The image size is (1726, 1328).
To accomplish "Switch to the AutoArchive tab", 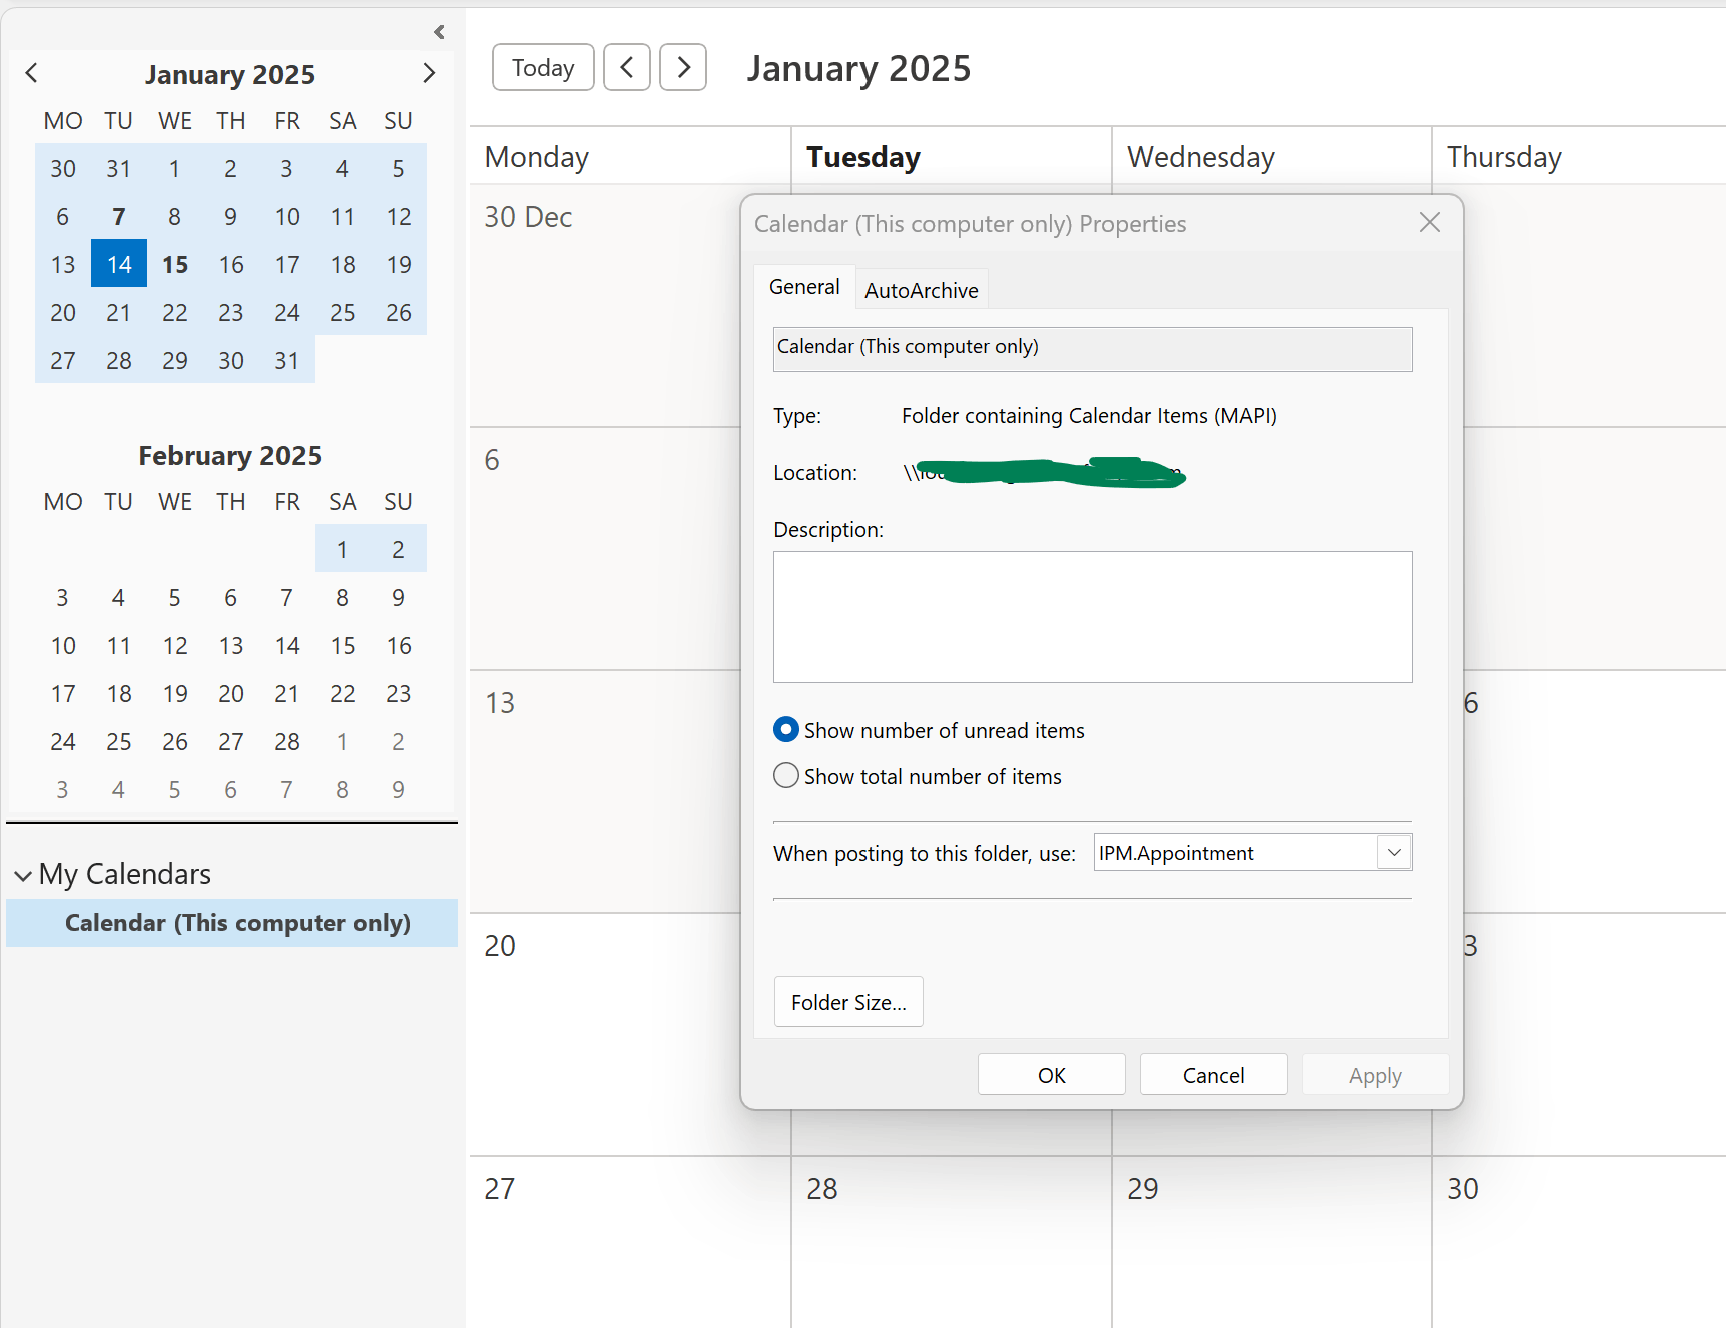I will click(920, 289).
